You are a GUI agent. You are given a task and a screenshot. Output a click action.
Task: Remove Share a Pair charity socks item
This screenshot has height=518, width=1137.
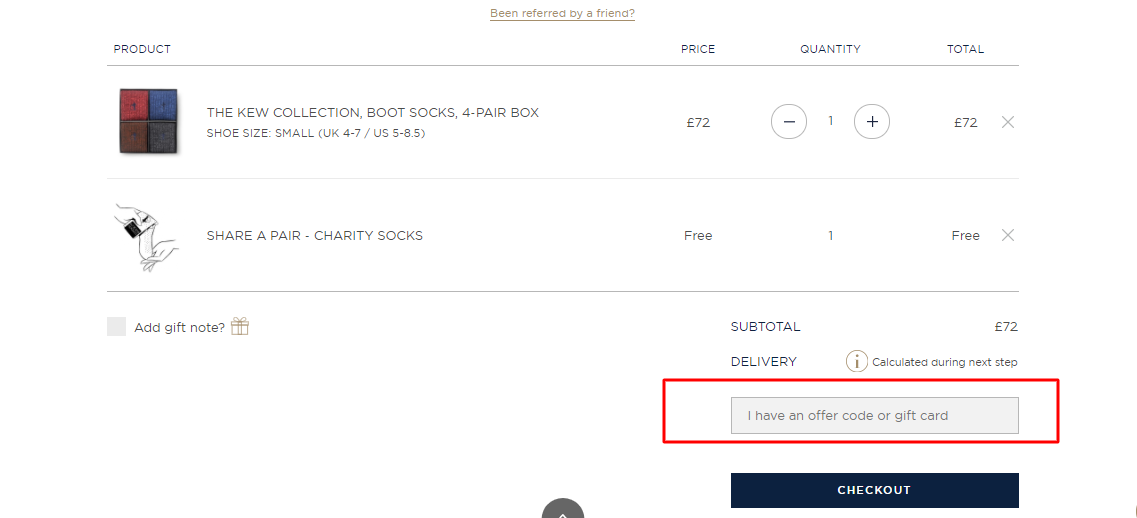1007,235
